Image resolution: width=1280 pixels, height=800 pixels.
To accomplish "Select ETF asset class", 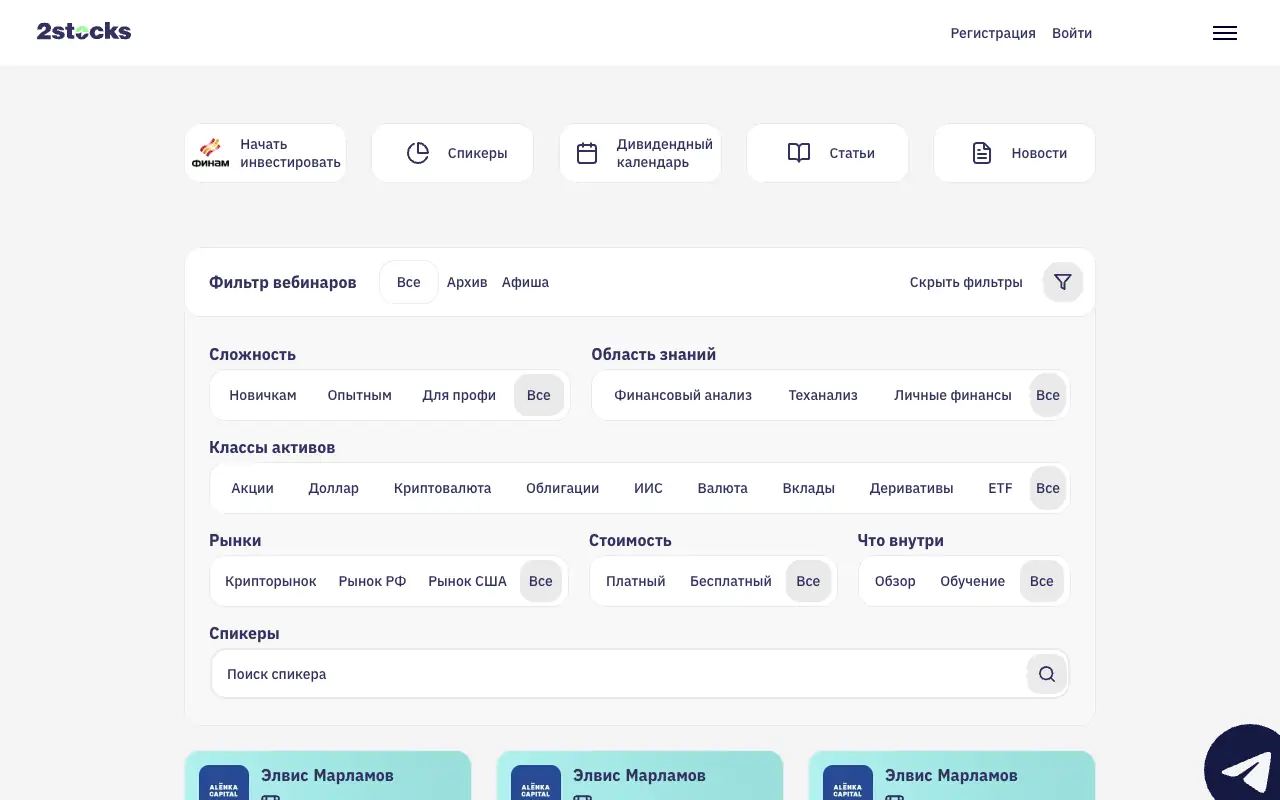I will tap(1001, 488).
